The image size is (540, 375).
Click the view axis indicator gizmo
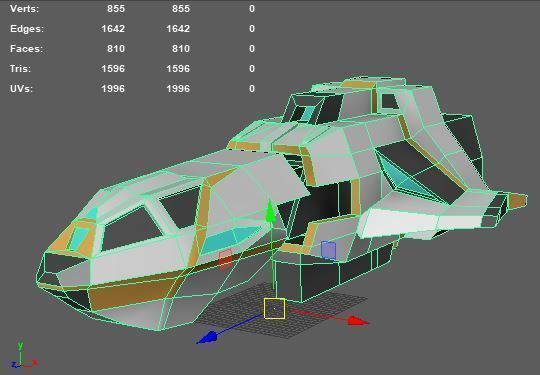(x=23, y=355)
